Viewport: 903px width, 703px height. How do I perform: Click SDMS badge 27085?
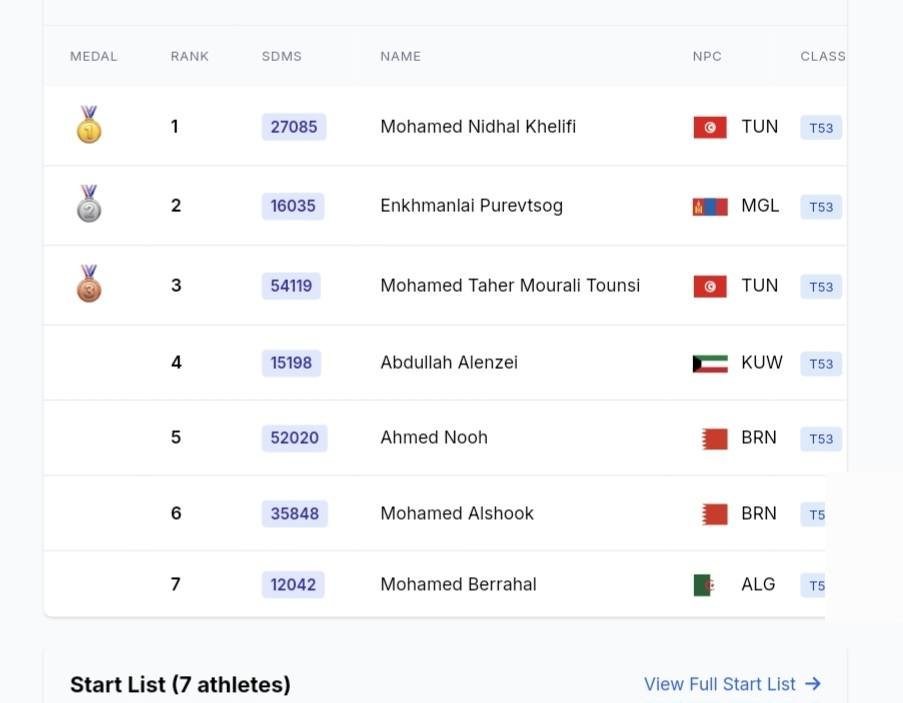(x=294, y=127)
